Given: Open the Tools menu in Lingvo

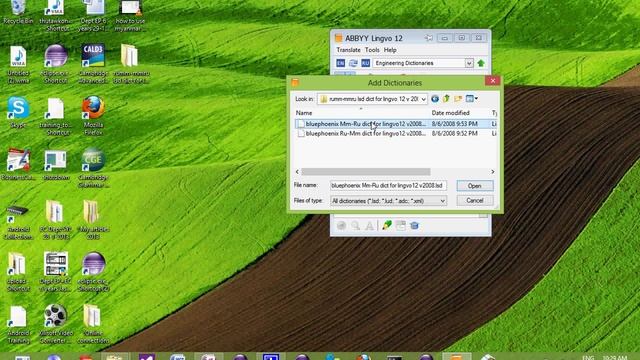Looking at the screenshot, I should click(x=372, y=50).
